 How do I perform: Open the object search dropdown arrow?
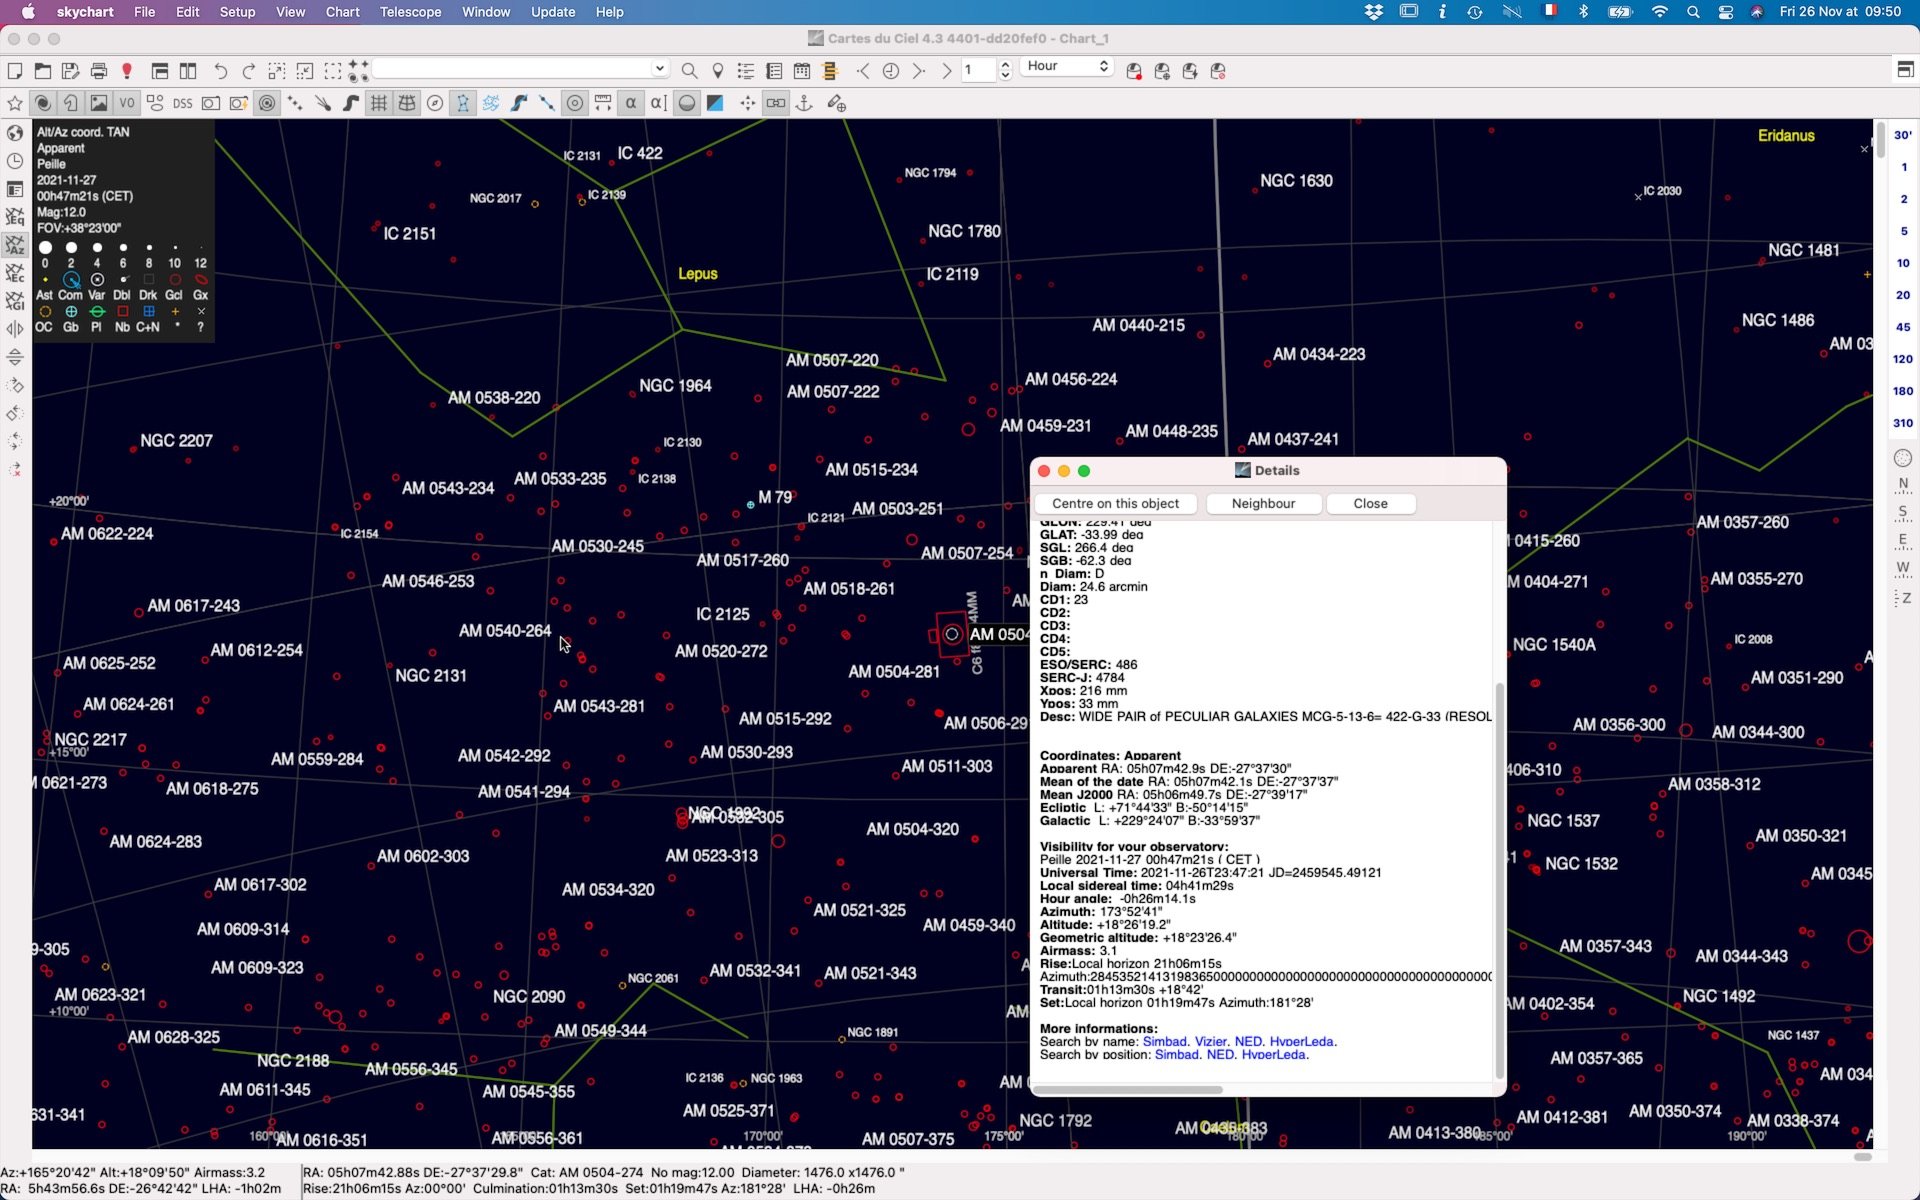tap(659, 68)
